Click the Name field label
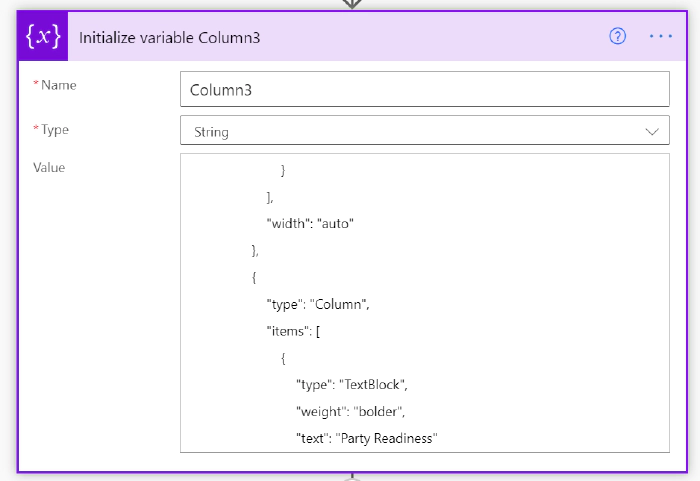 (x=58, y=85)
